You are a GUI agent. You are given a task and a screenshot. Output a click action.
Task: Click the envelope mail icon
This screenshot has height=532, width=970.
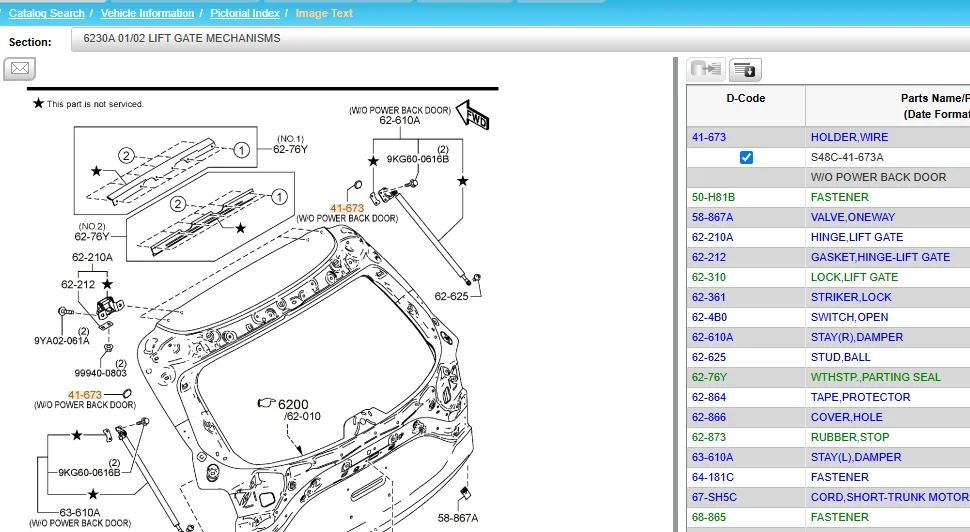point(20,69)
